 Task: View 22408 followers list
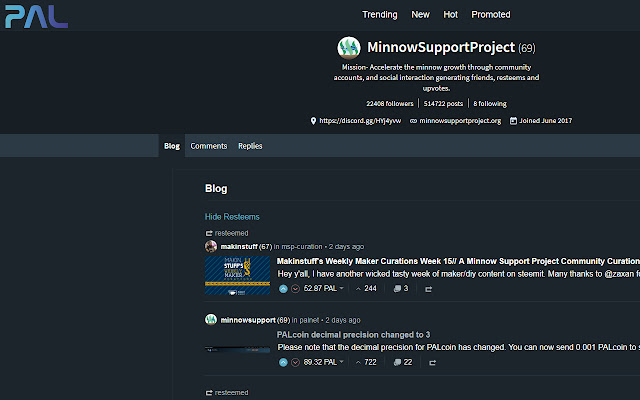tap(390, 104)
